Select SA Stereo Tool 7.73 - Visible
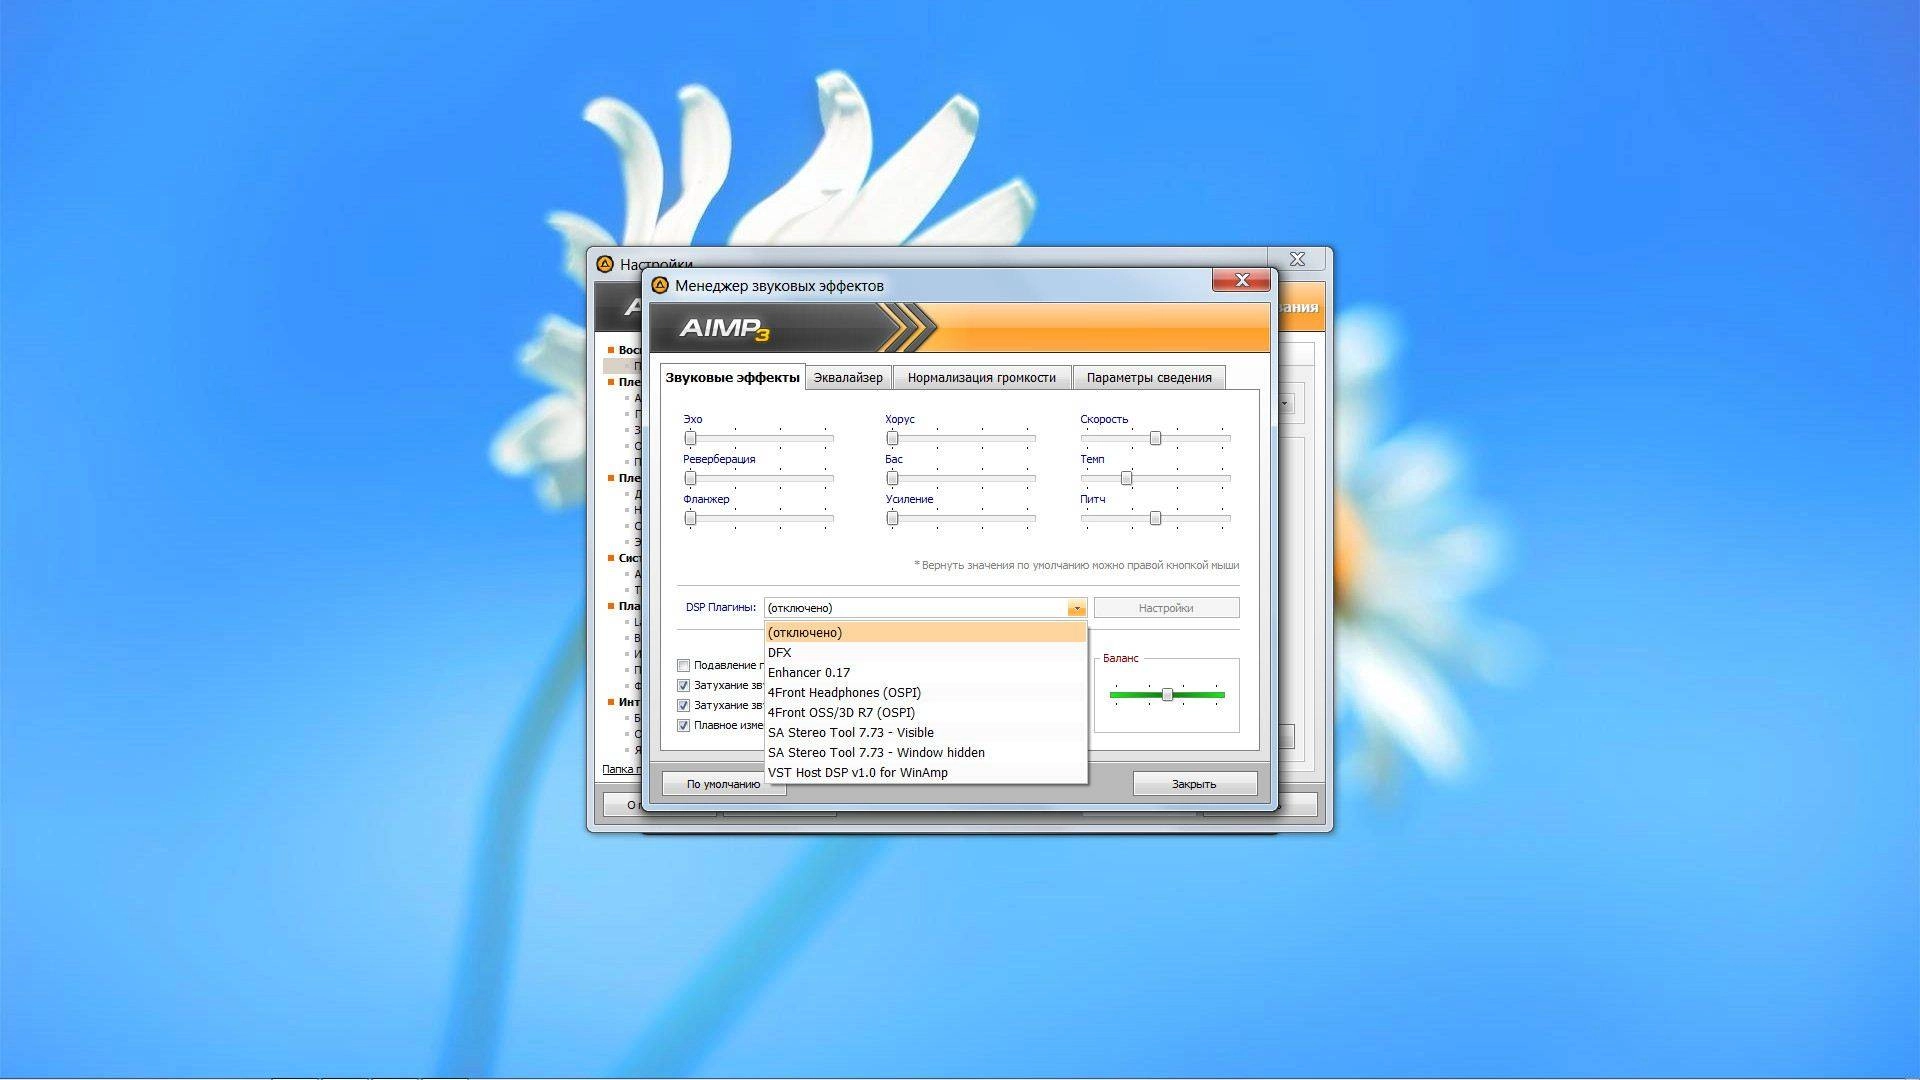The width and height of the screenshot is (1920, 1080). coord(925,732)
